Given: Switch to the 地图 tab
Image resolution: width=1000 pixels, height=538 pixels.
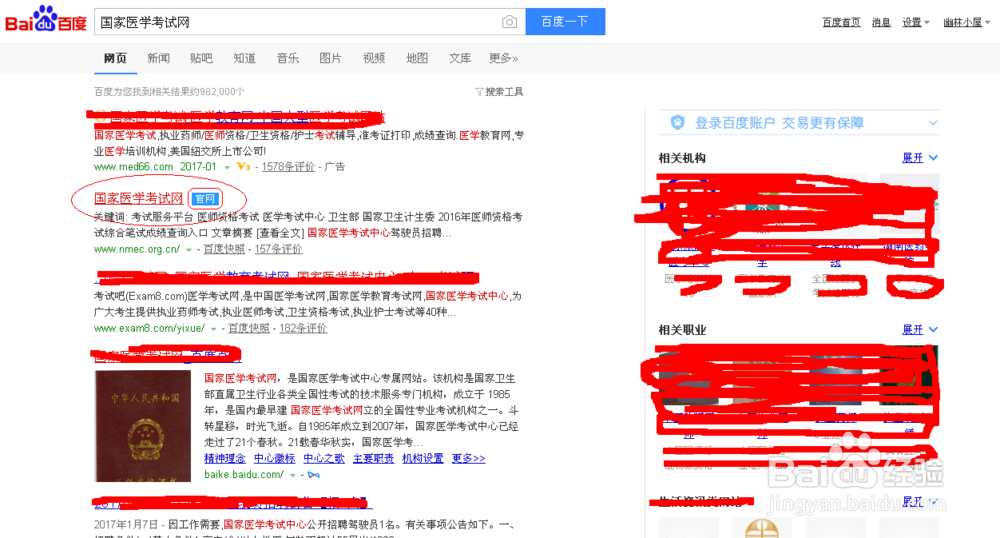Looking at the screenshot, I should pos(417,58).
